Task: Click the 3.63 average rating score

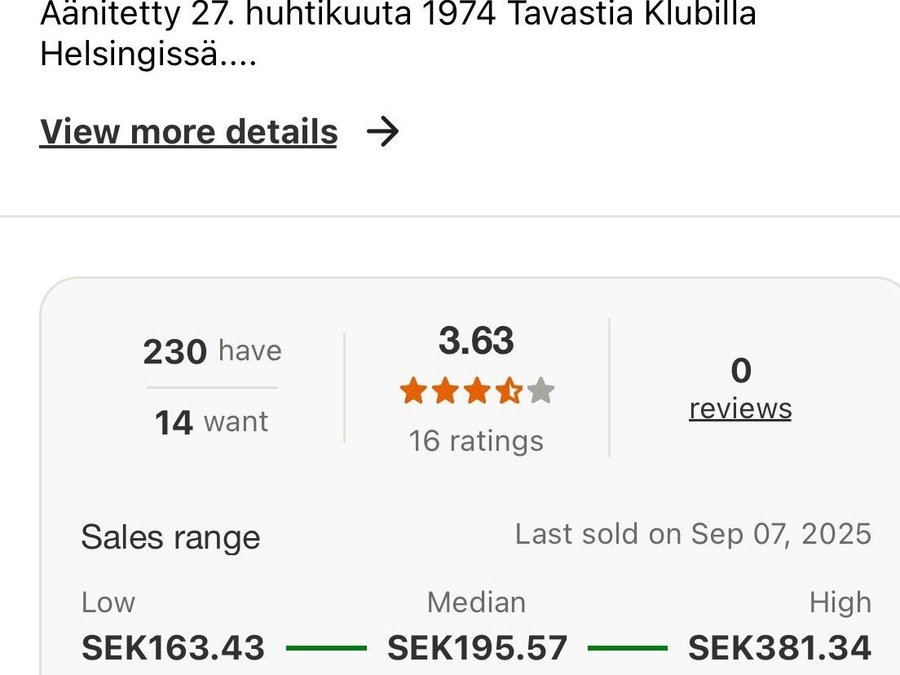Action: [x=476, y=341]
